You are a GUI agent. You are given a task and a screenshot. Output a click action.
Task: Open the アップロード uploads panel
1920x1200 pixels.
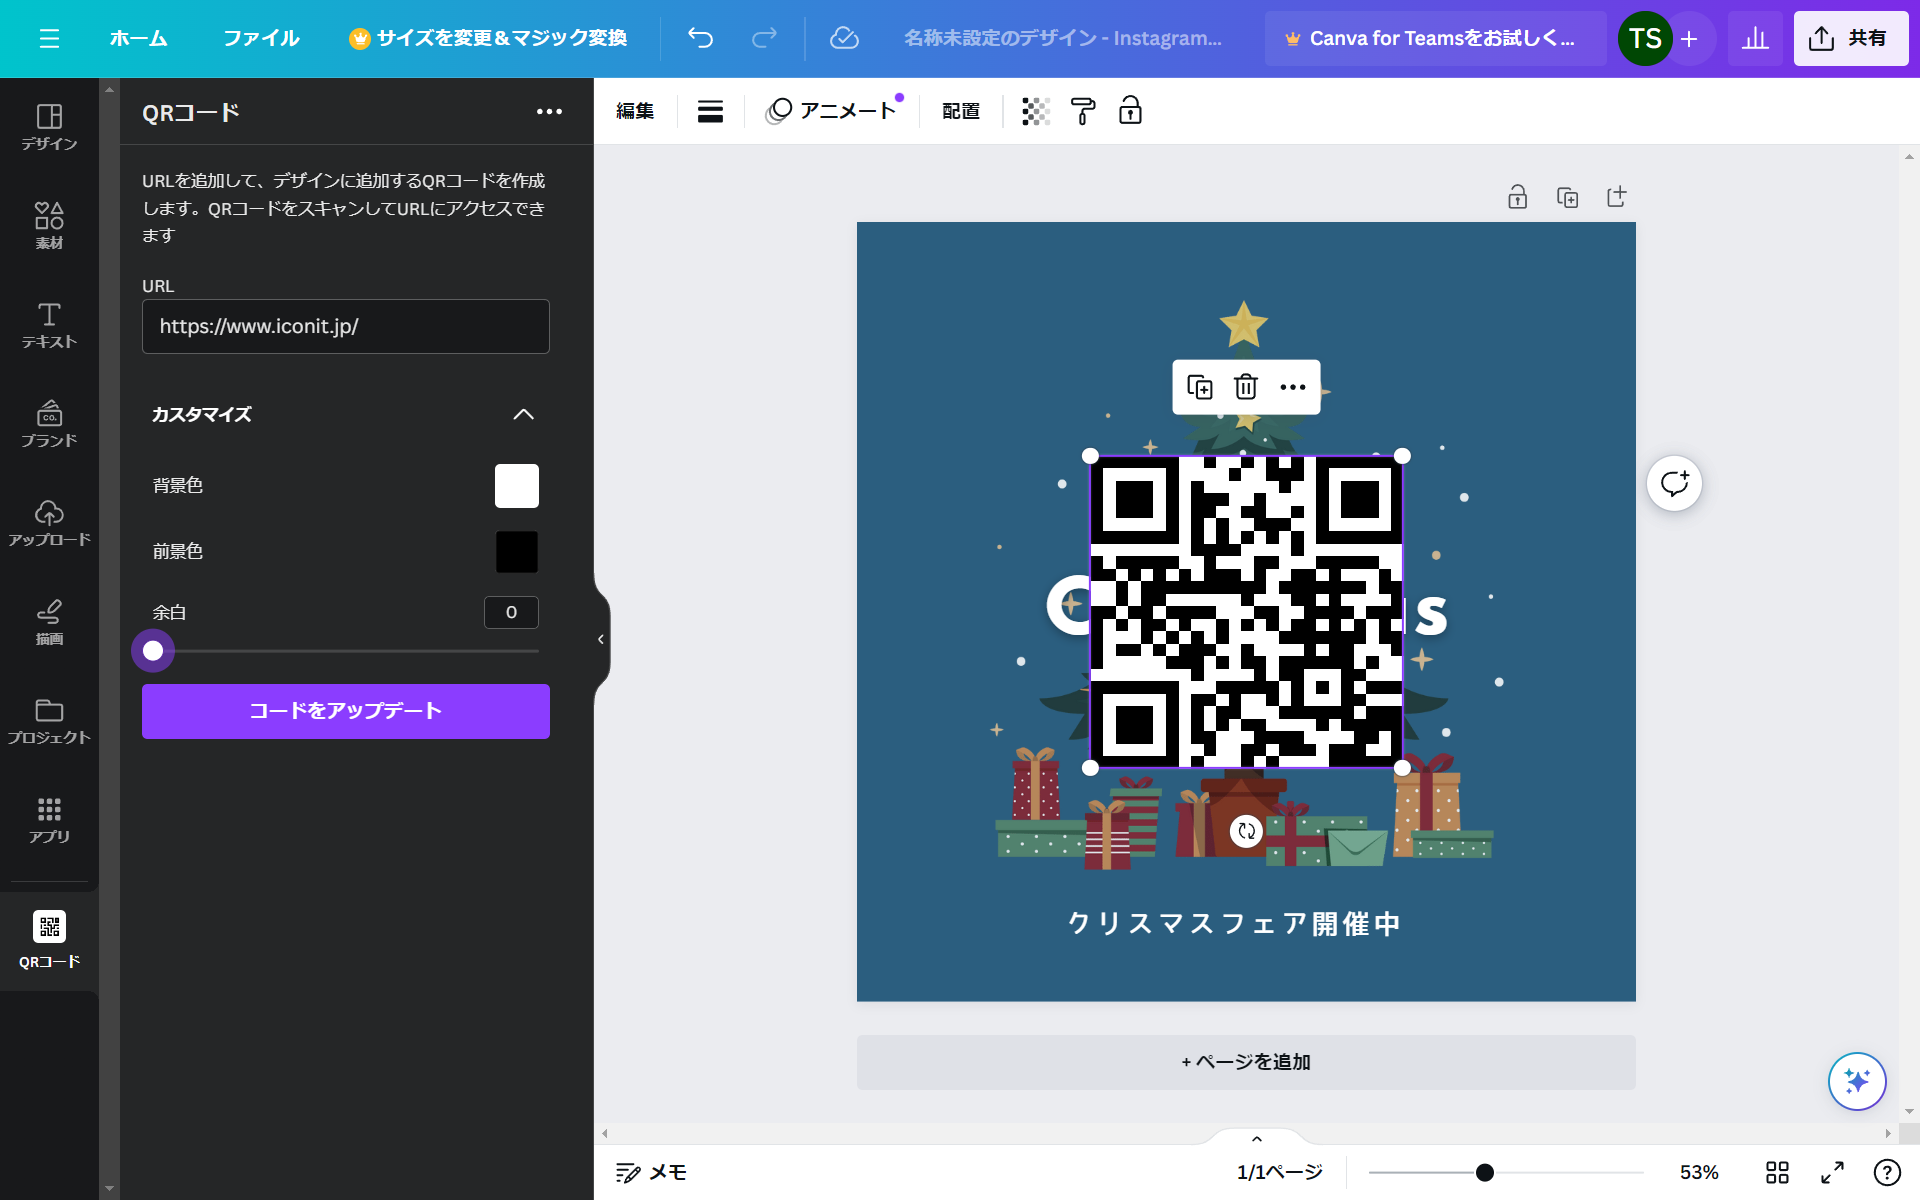49,523
